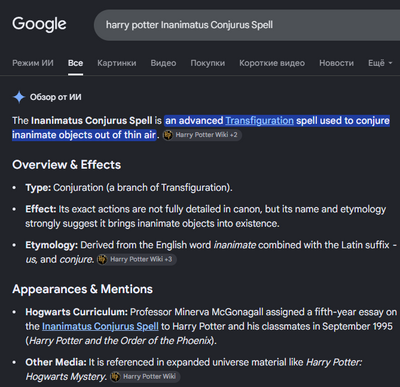
Task: Click the bold Type: label
Action: (38, 188)
